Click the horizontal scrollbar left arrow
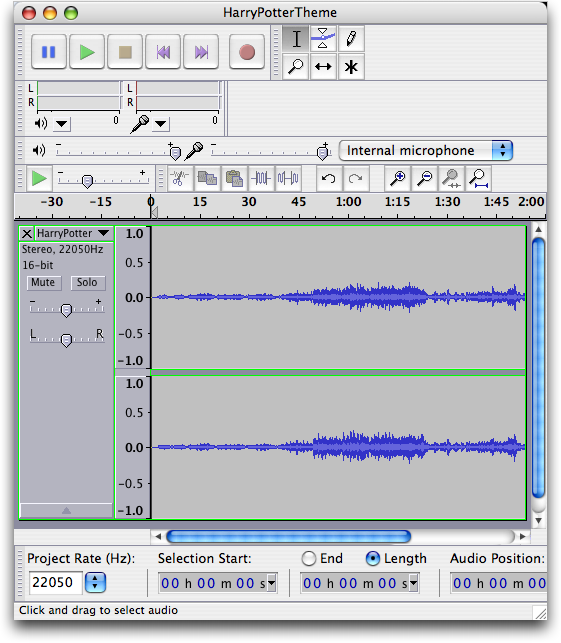 click(x=158, y=536)
